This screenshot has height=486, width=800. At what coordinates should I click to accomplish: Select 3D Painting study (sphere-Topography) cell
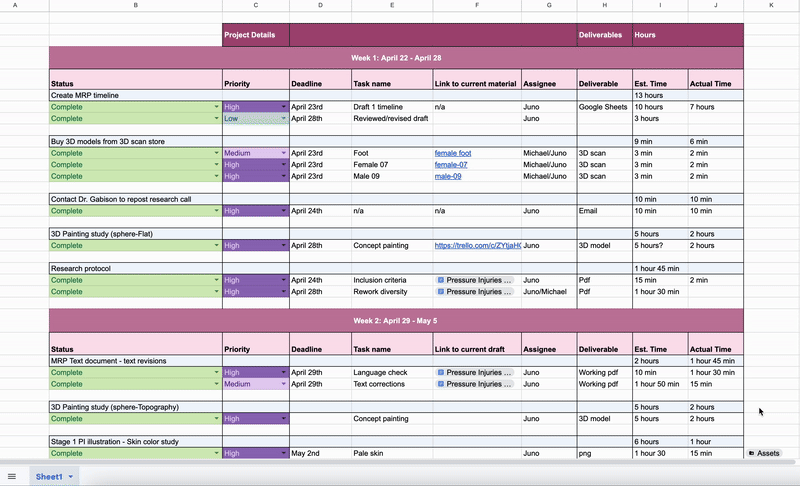(x=136, y=407)
